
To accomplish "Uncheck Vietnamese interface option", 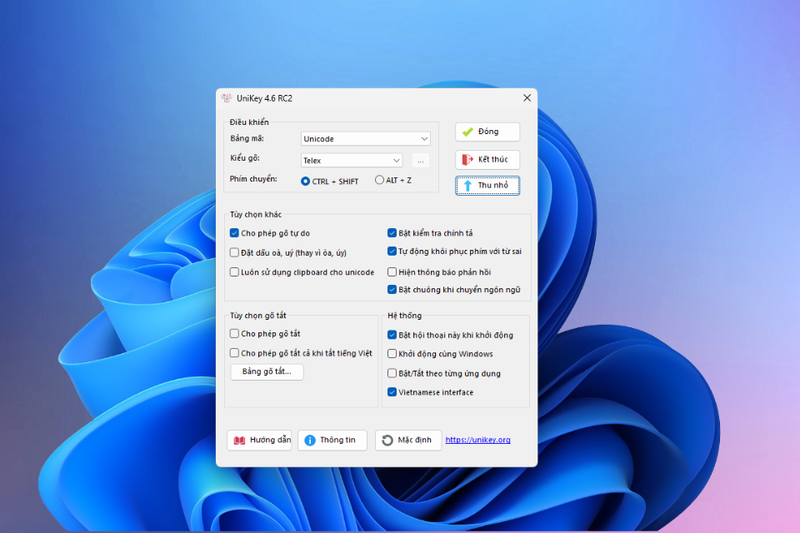I will coord(392,392).
